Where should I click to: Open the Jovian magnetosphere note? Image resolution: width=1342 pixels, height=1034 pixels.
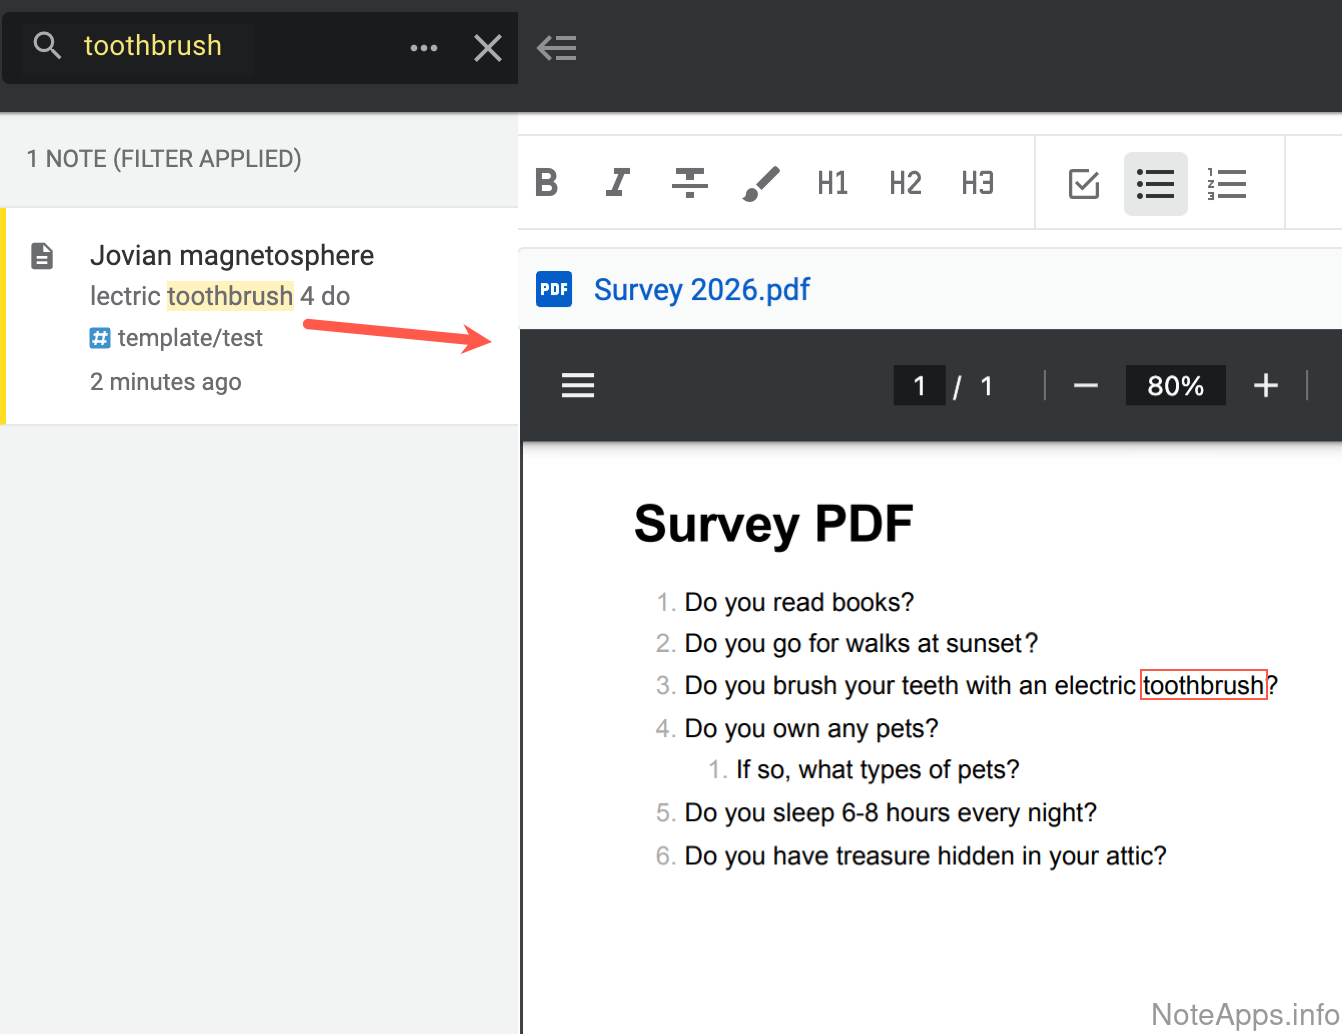[x=232, y=256]
